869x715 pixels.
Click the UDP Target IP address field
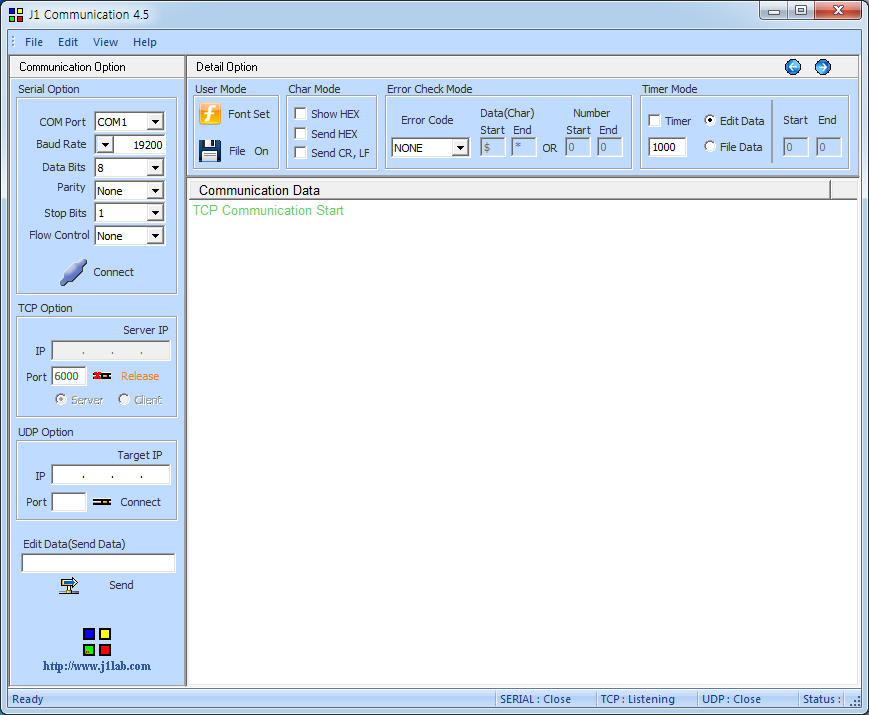click(x=111, y=475)
